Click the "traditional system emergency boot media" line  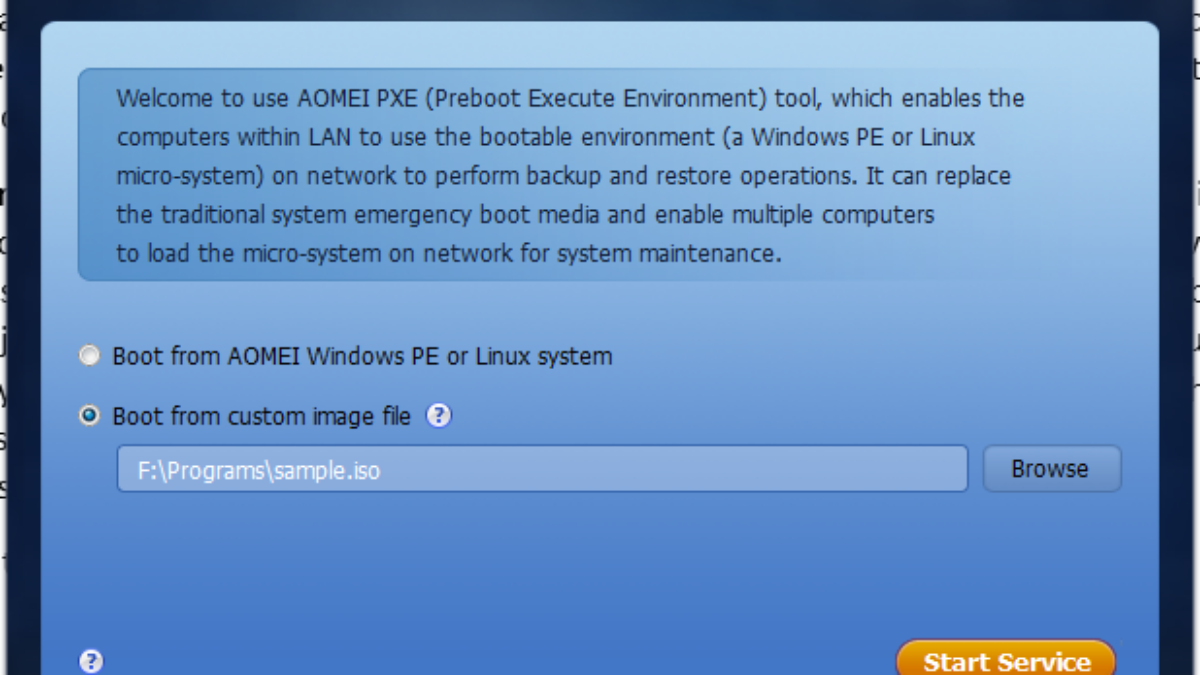[525, 215]
